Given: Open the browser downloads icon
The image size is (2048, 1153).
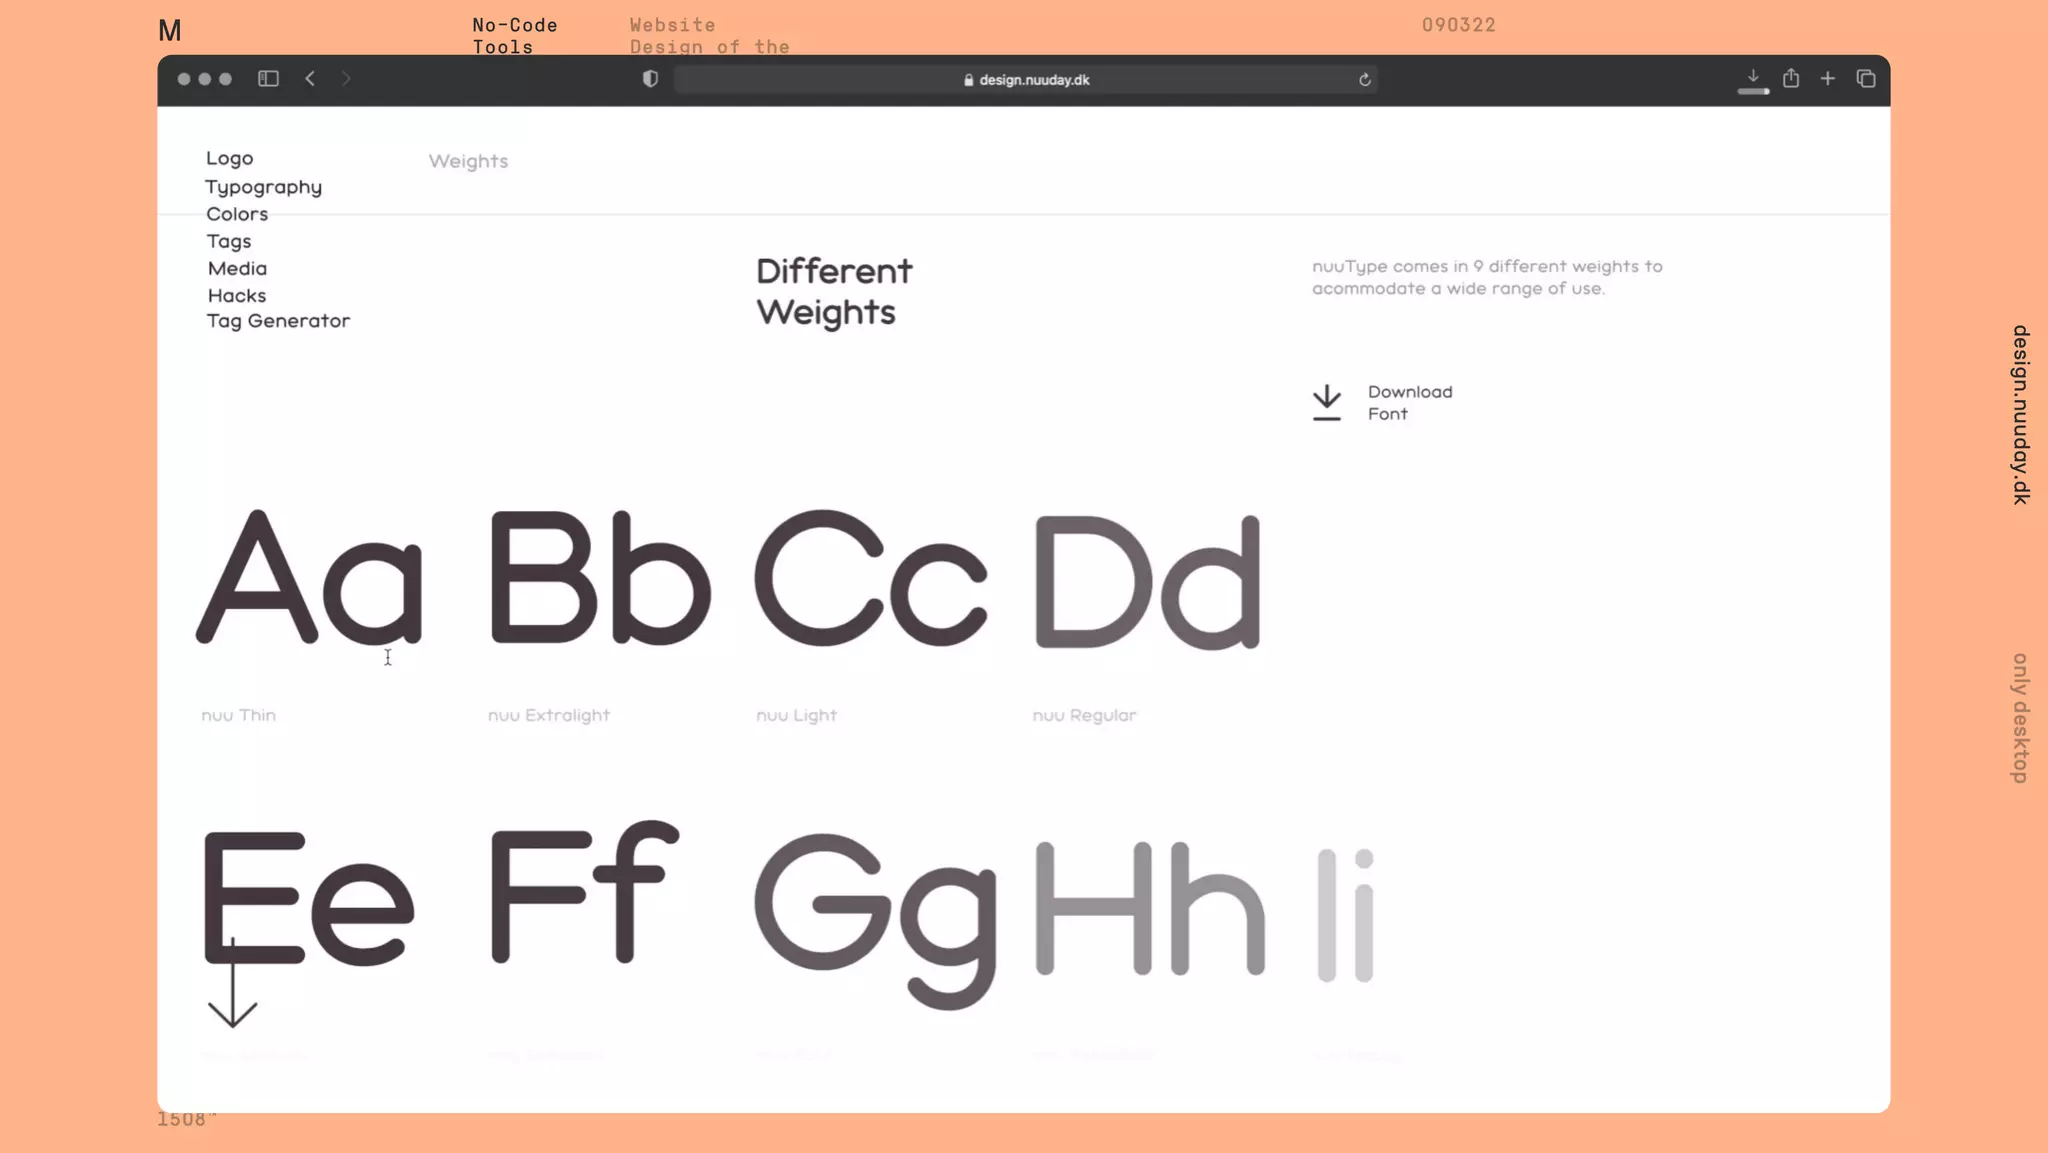Looking at the screenshot, I should click(x=1752, y=79).
